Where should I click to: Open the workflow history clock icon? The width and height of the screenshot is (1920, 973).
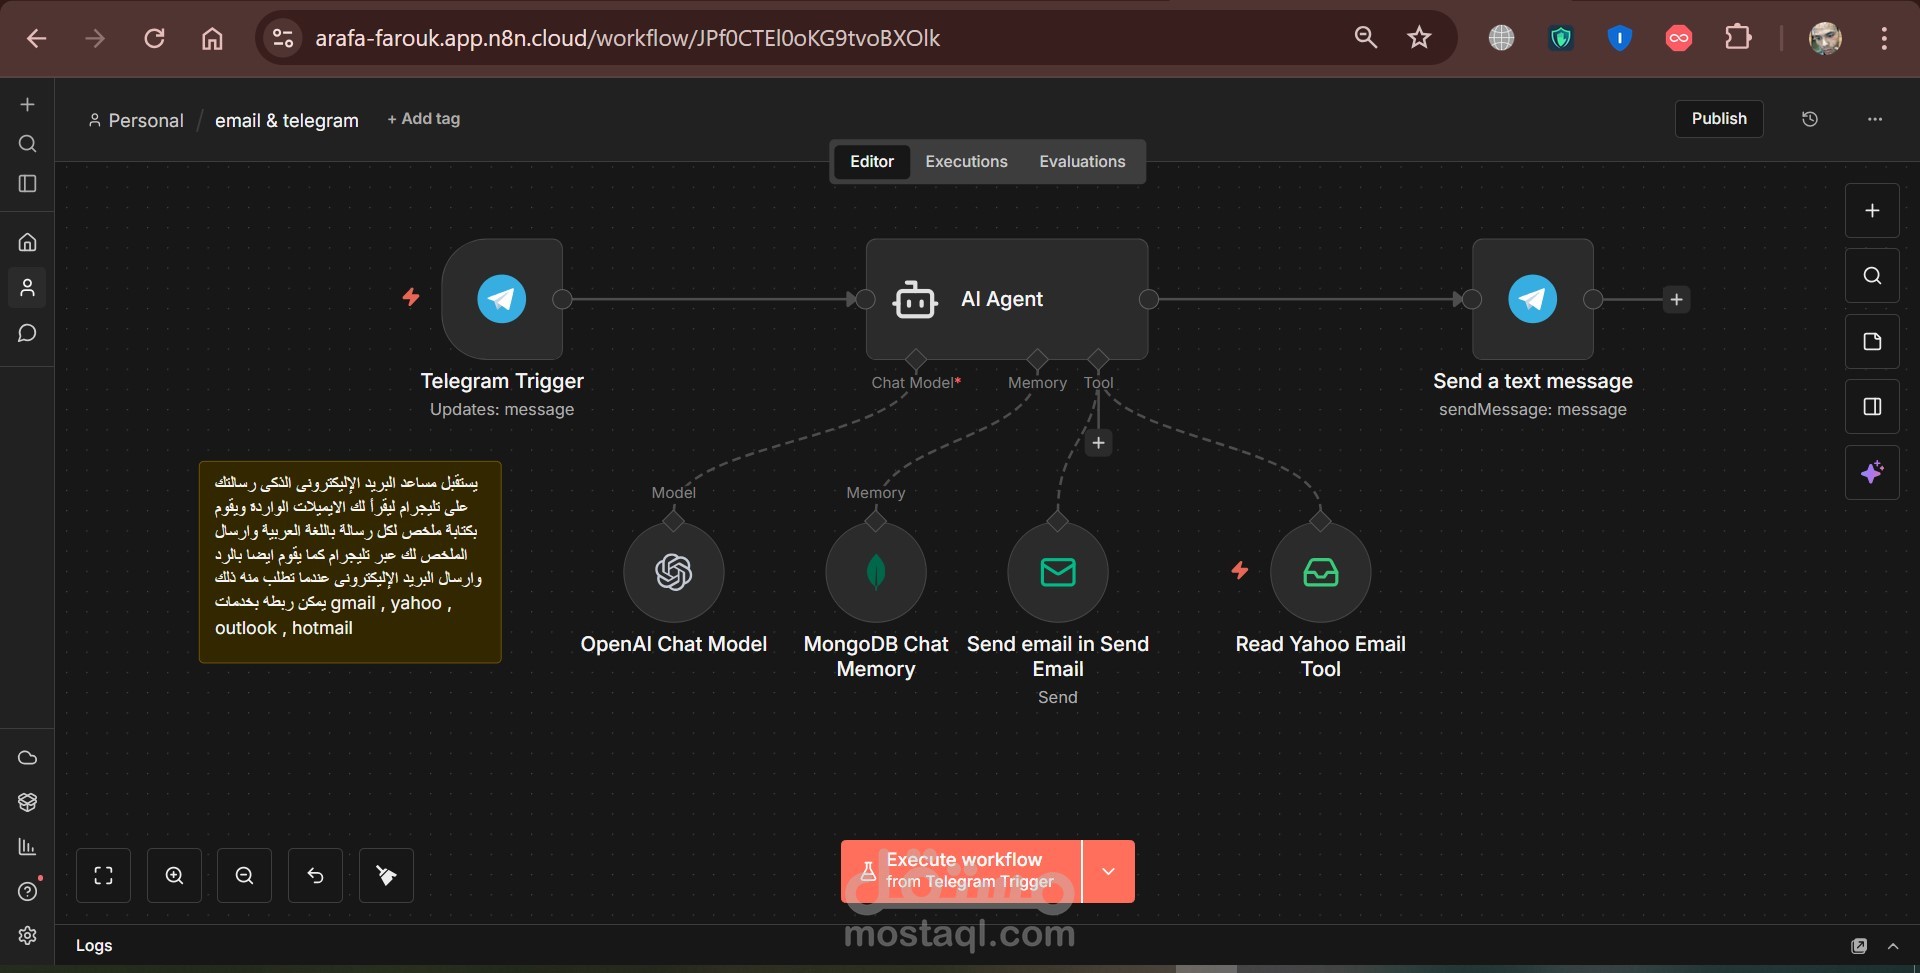(x=1810, y=119)
